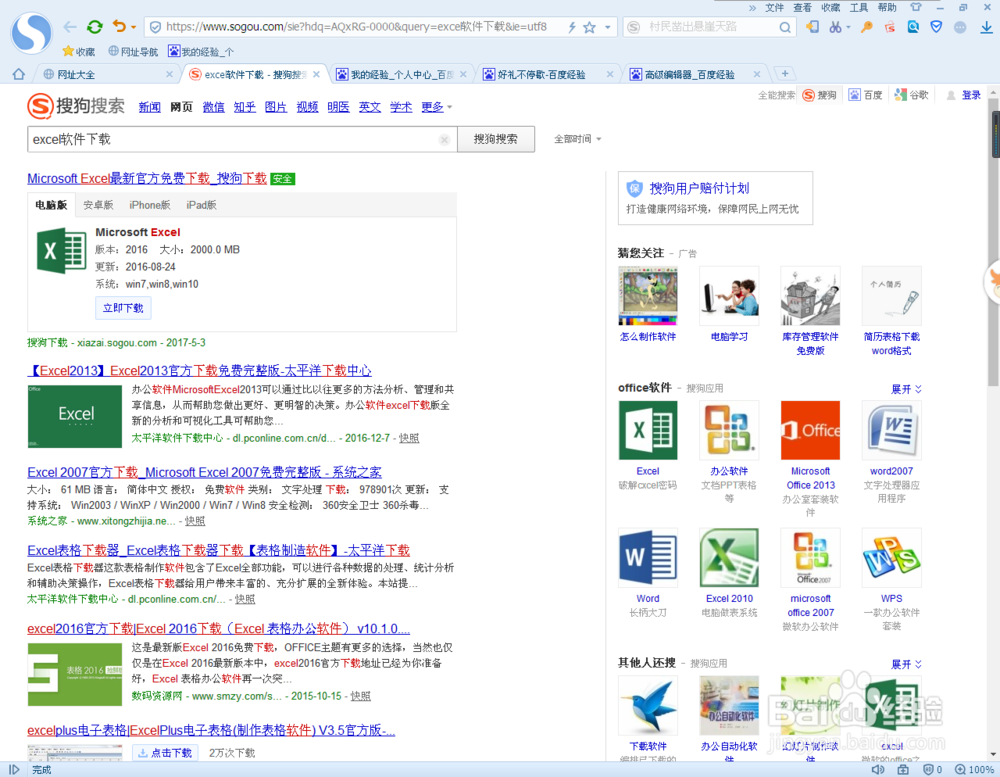Click the 搜狗搜索 button

496,139
